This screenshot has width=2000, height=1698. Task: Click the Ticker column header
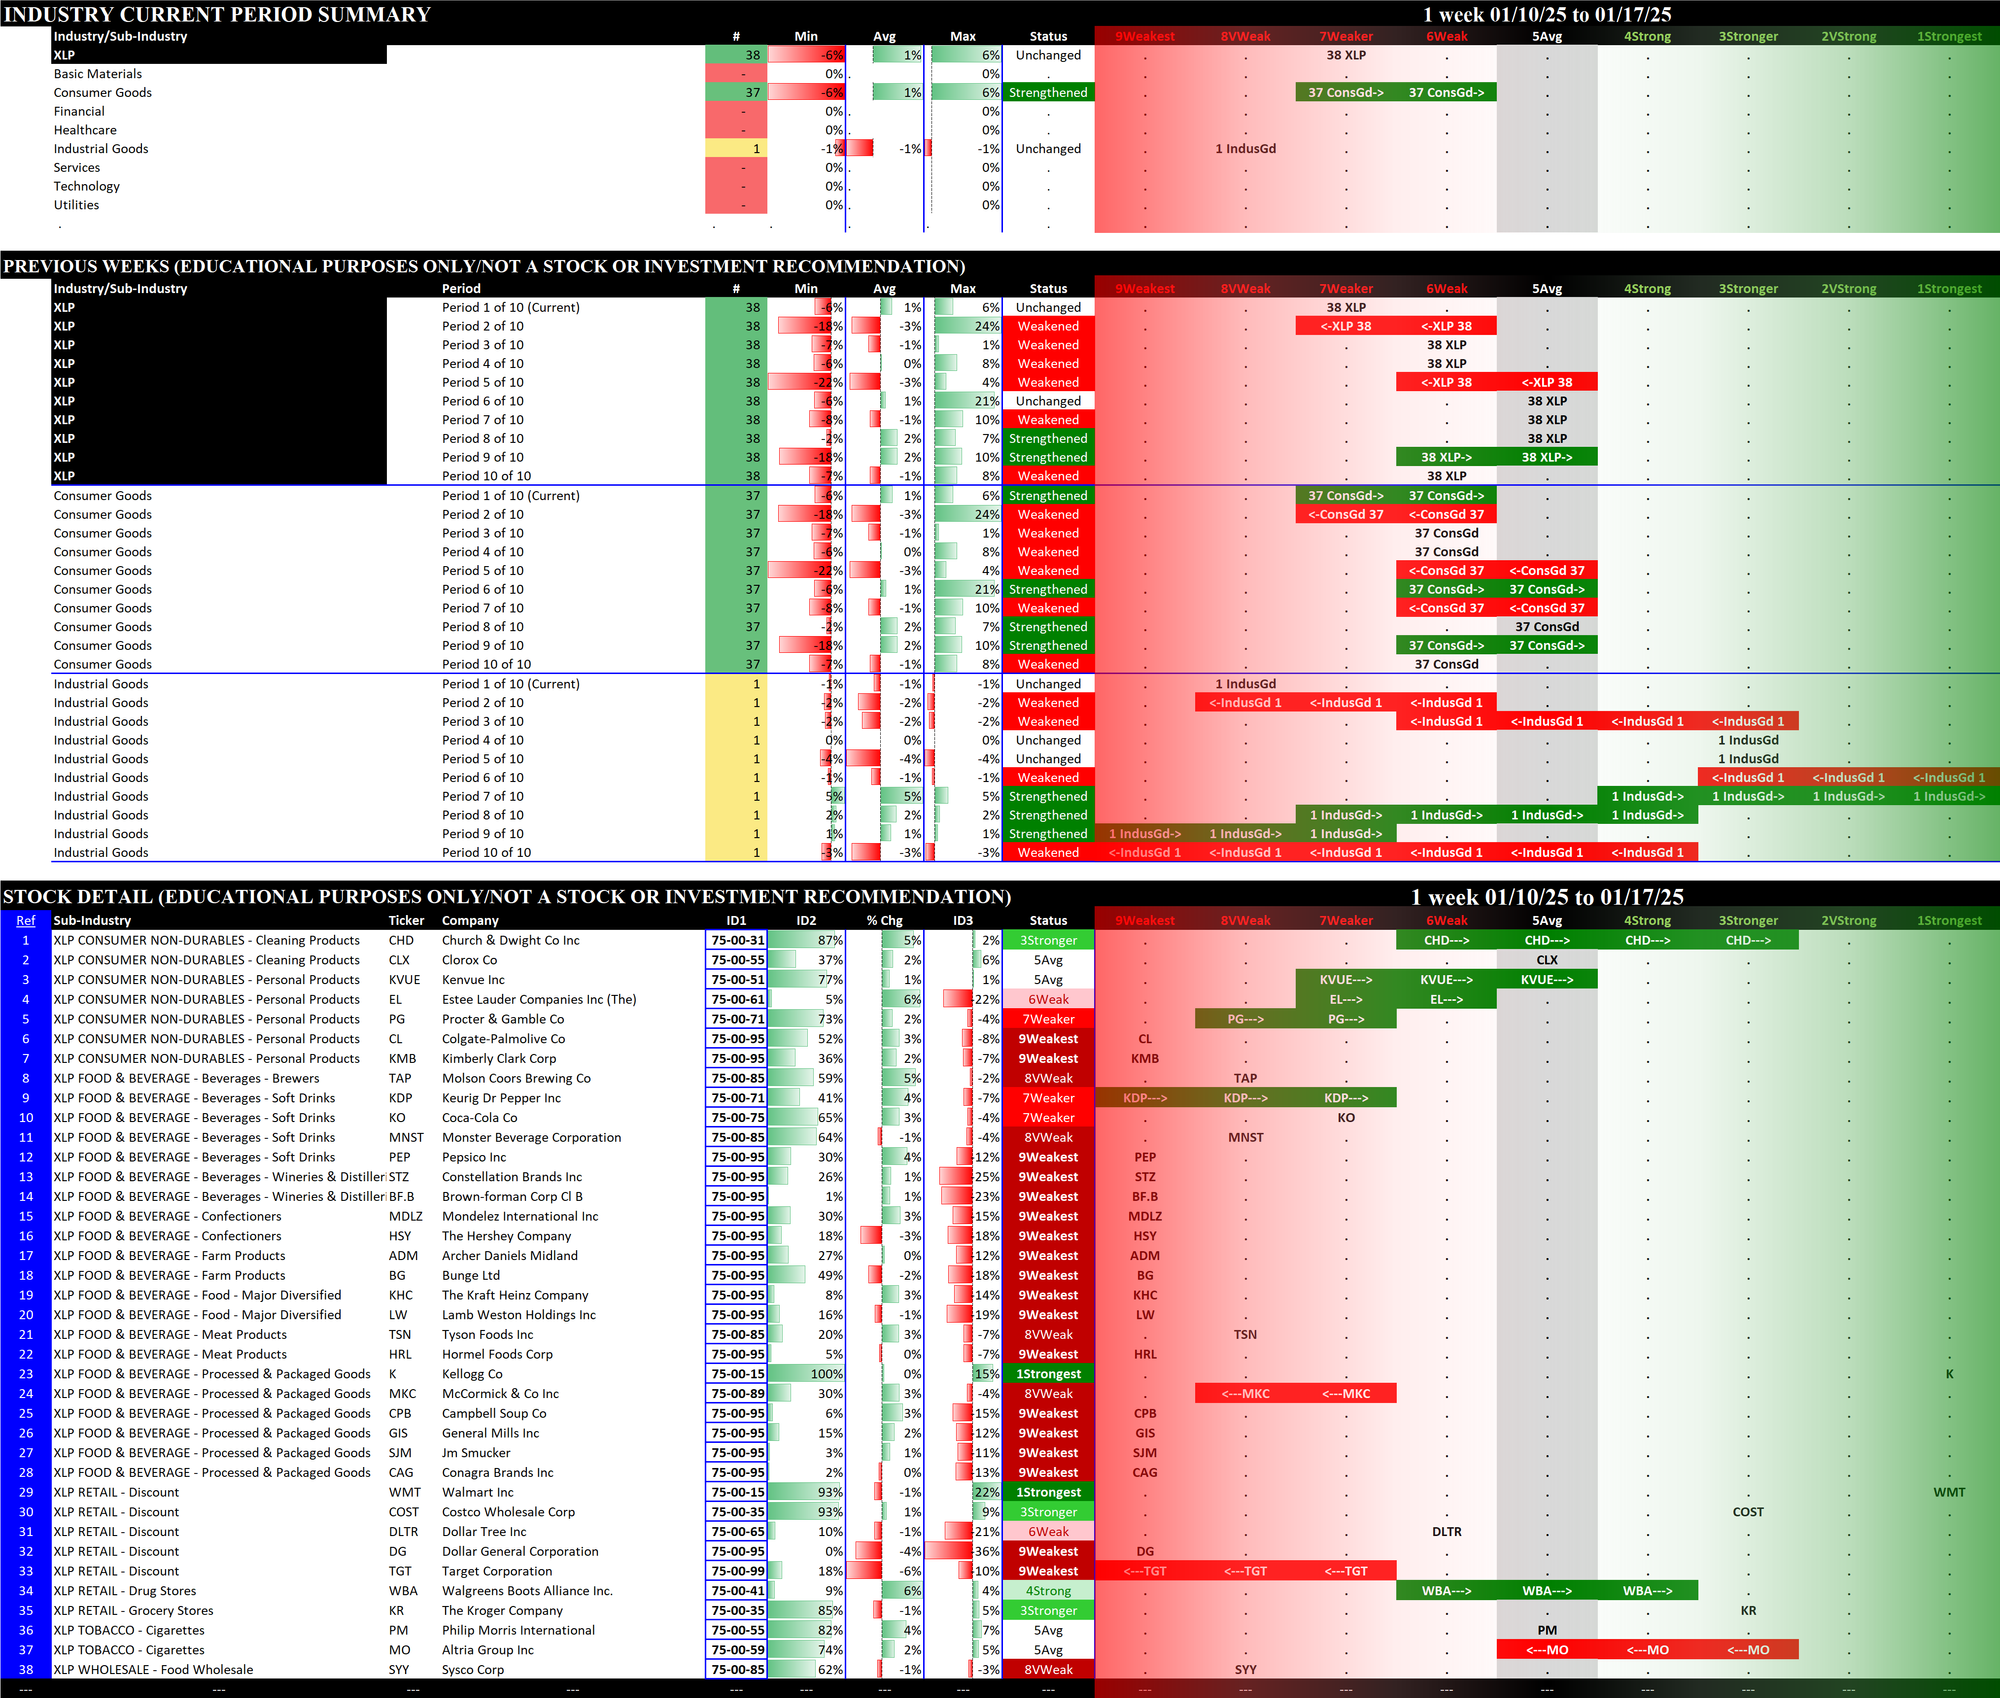click(x=406, y=920)
